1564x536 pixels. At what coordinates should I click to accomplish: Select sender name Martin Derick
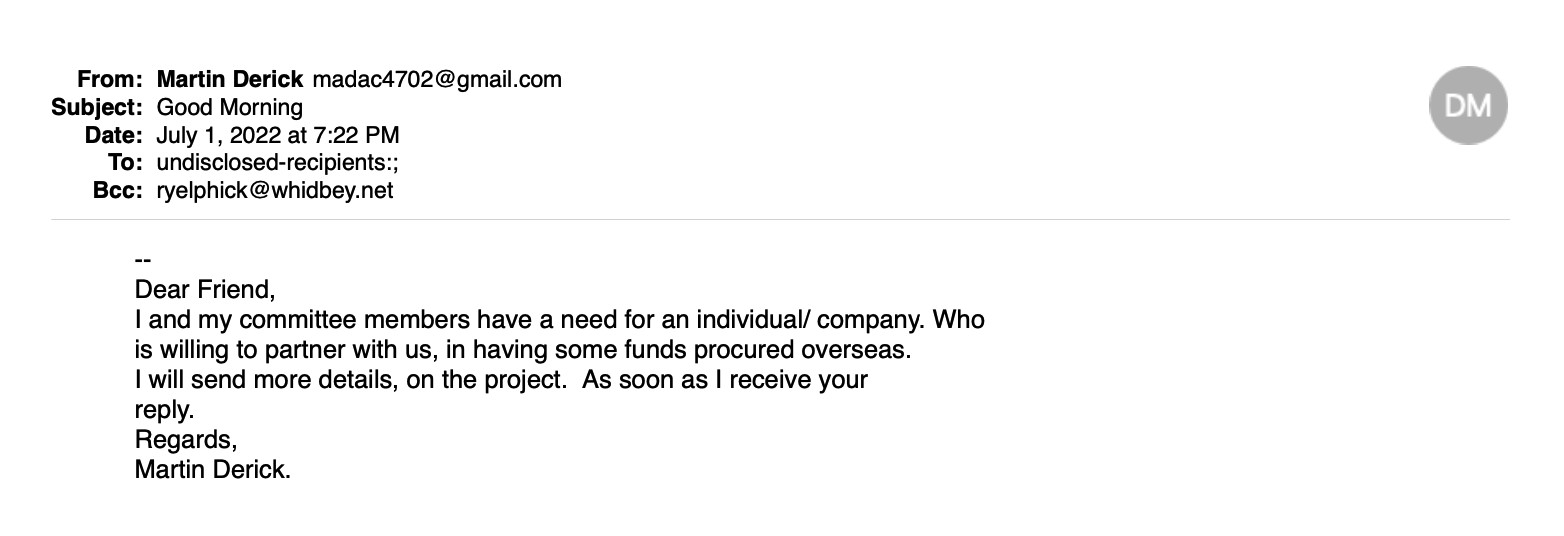pyautogui.click(x=230, y=79)
